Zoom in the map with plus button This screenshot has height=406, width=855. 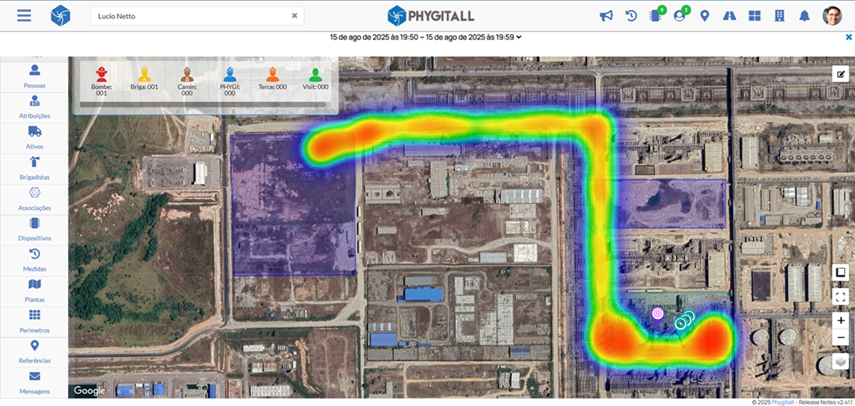click(x=841, y=320)
